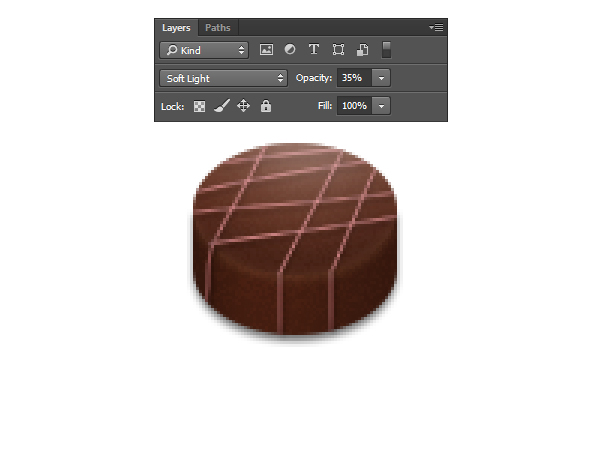This screenshot has width=600, height=449.
Task: Toggle lock transparent pixels
Action: tap(200, 105)
